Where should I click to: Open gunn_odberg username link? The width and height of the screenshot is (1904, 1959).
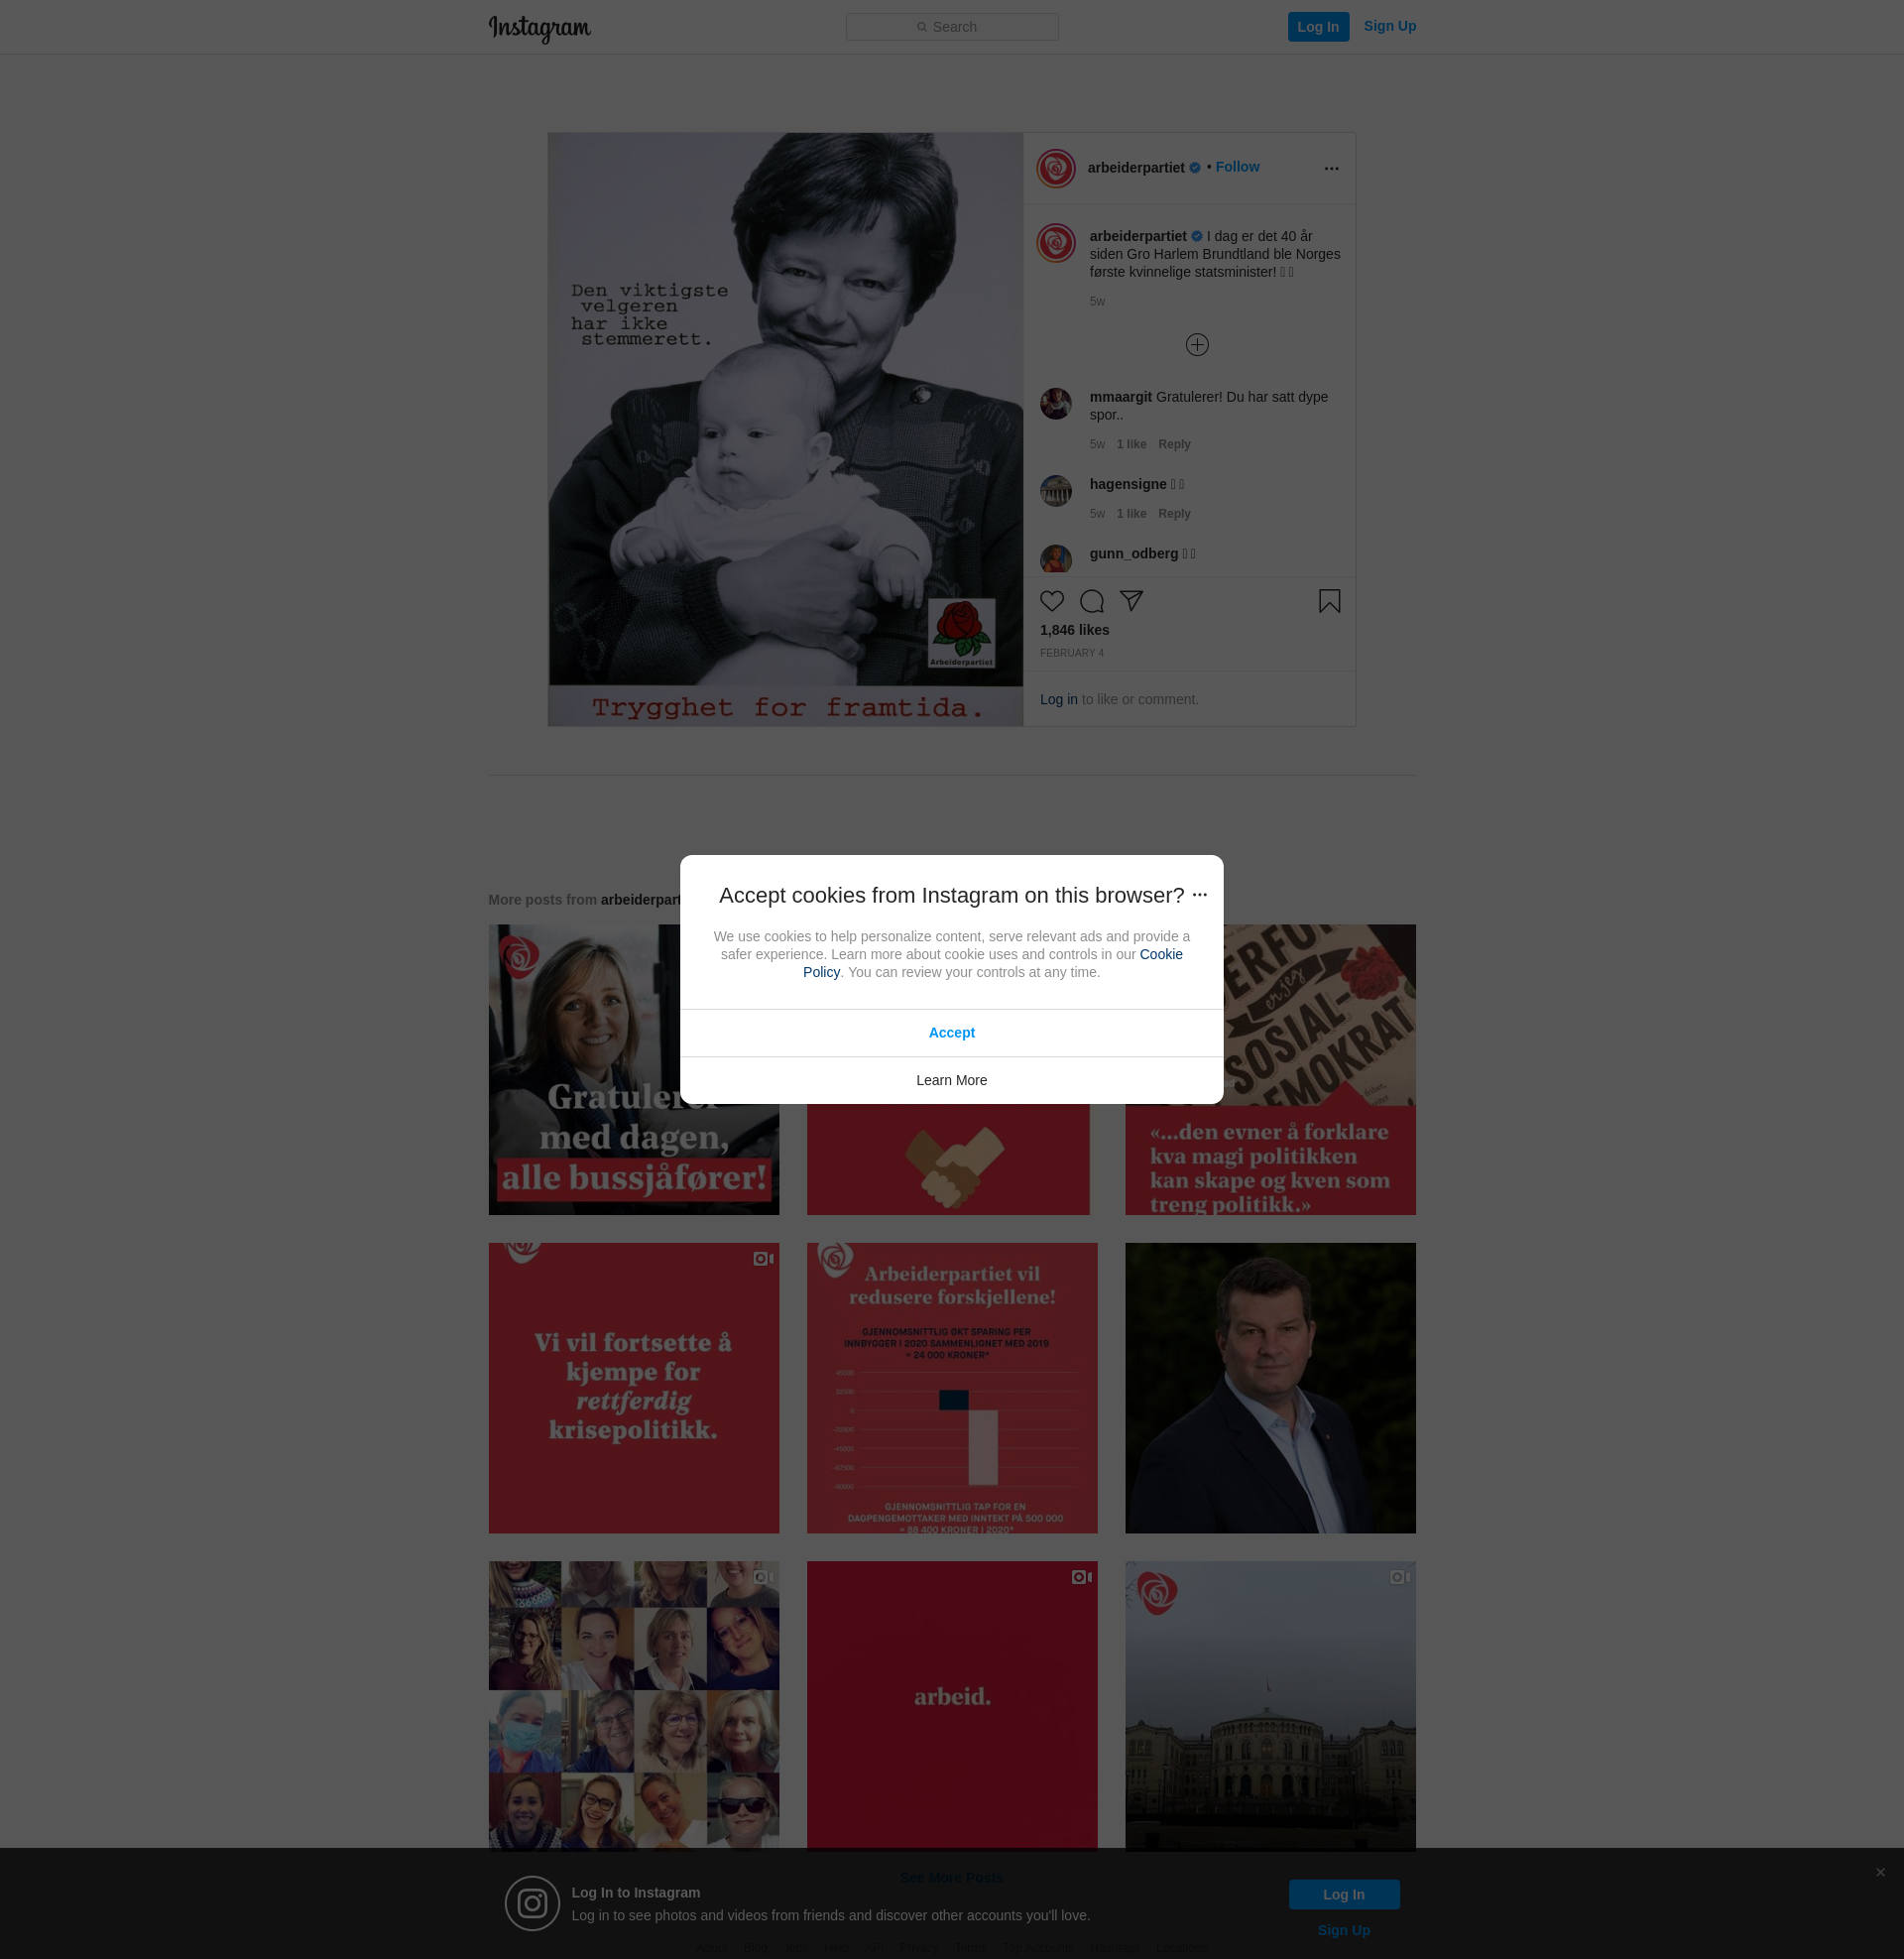pos(1134,554)
